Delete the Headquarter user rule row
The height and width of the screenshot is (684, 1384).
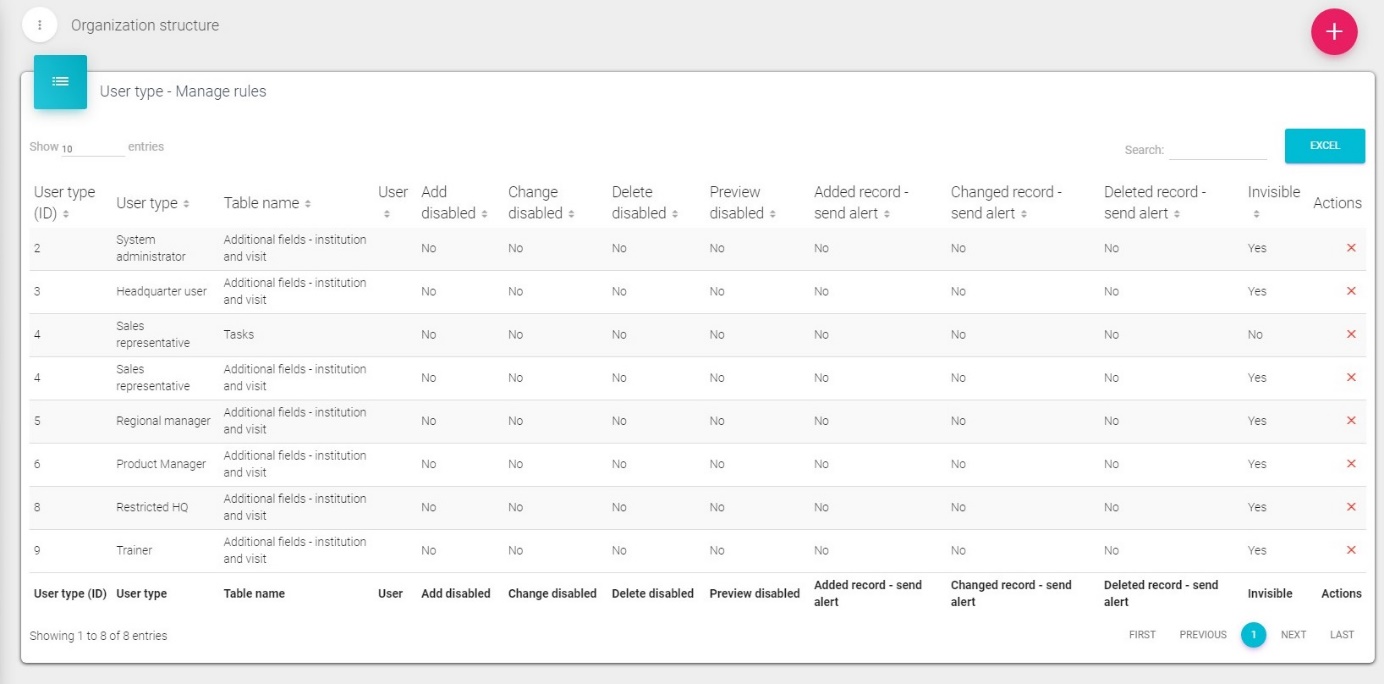point(1351,291)
